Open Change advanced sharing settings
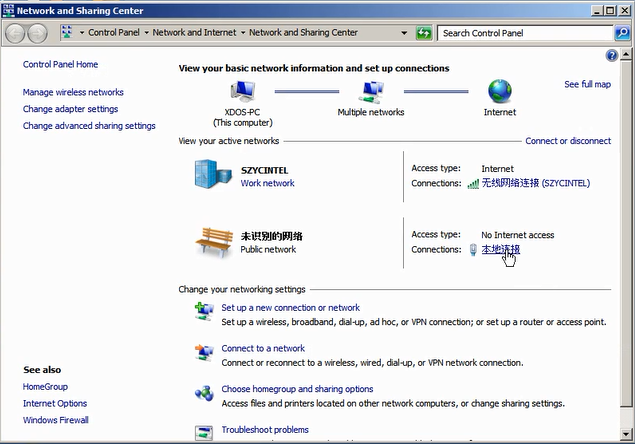635x444 pixels. tap(89, 126)
